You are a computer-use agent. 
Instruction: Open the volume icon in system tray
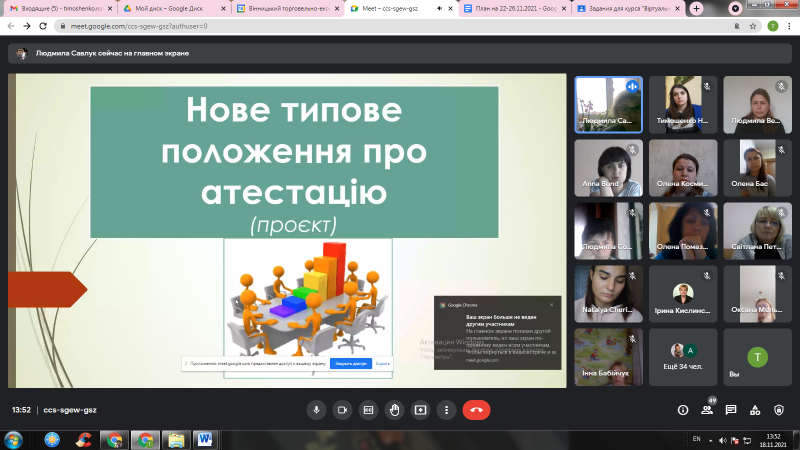[722, 440]
